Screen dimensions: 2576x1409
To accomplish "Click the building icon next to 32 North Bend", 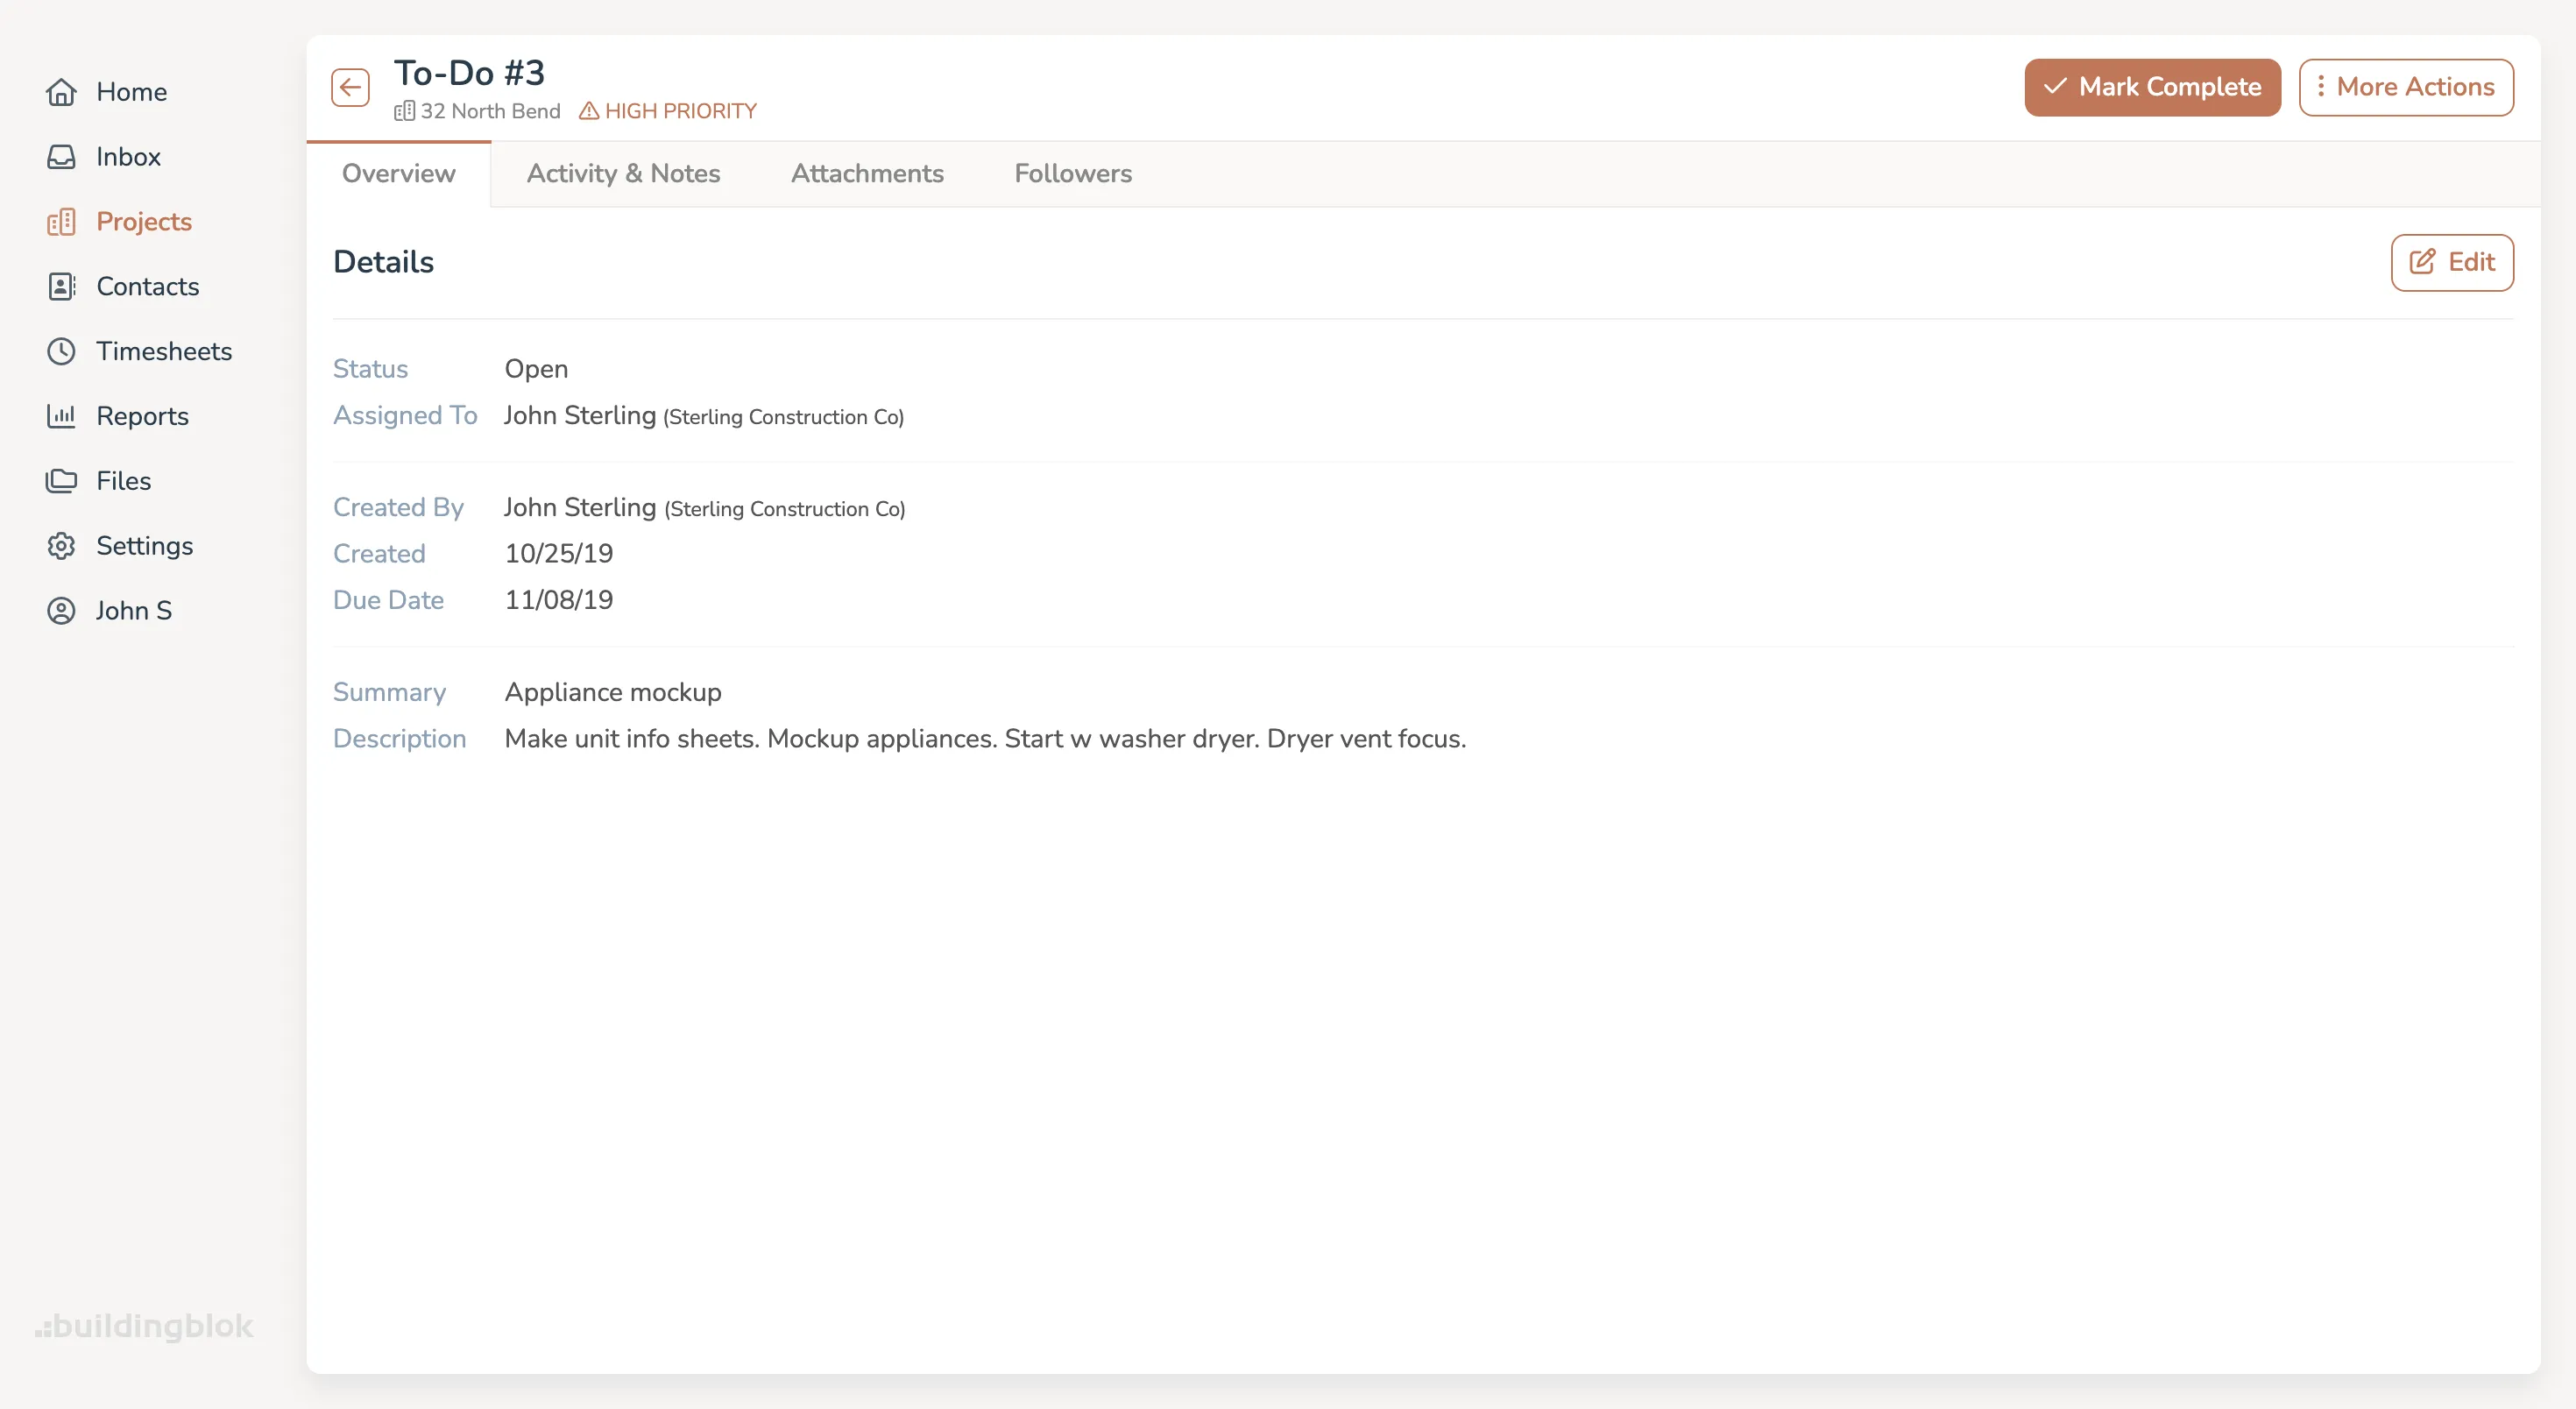I will (404, 112).
